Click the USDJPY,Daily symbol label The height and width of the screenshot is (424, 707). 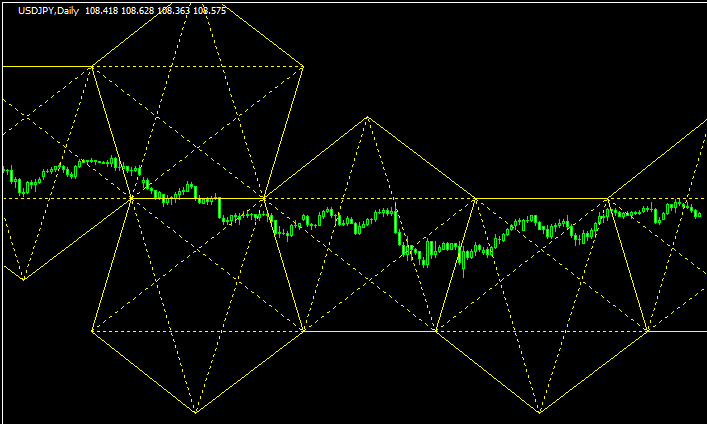pos(46,11)
